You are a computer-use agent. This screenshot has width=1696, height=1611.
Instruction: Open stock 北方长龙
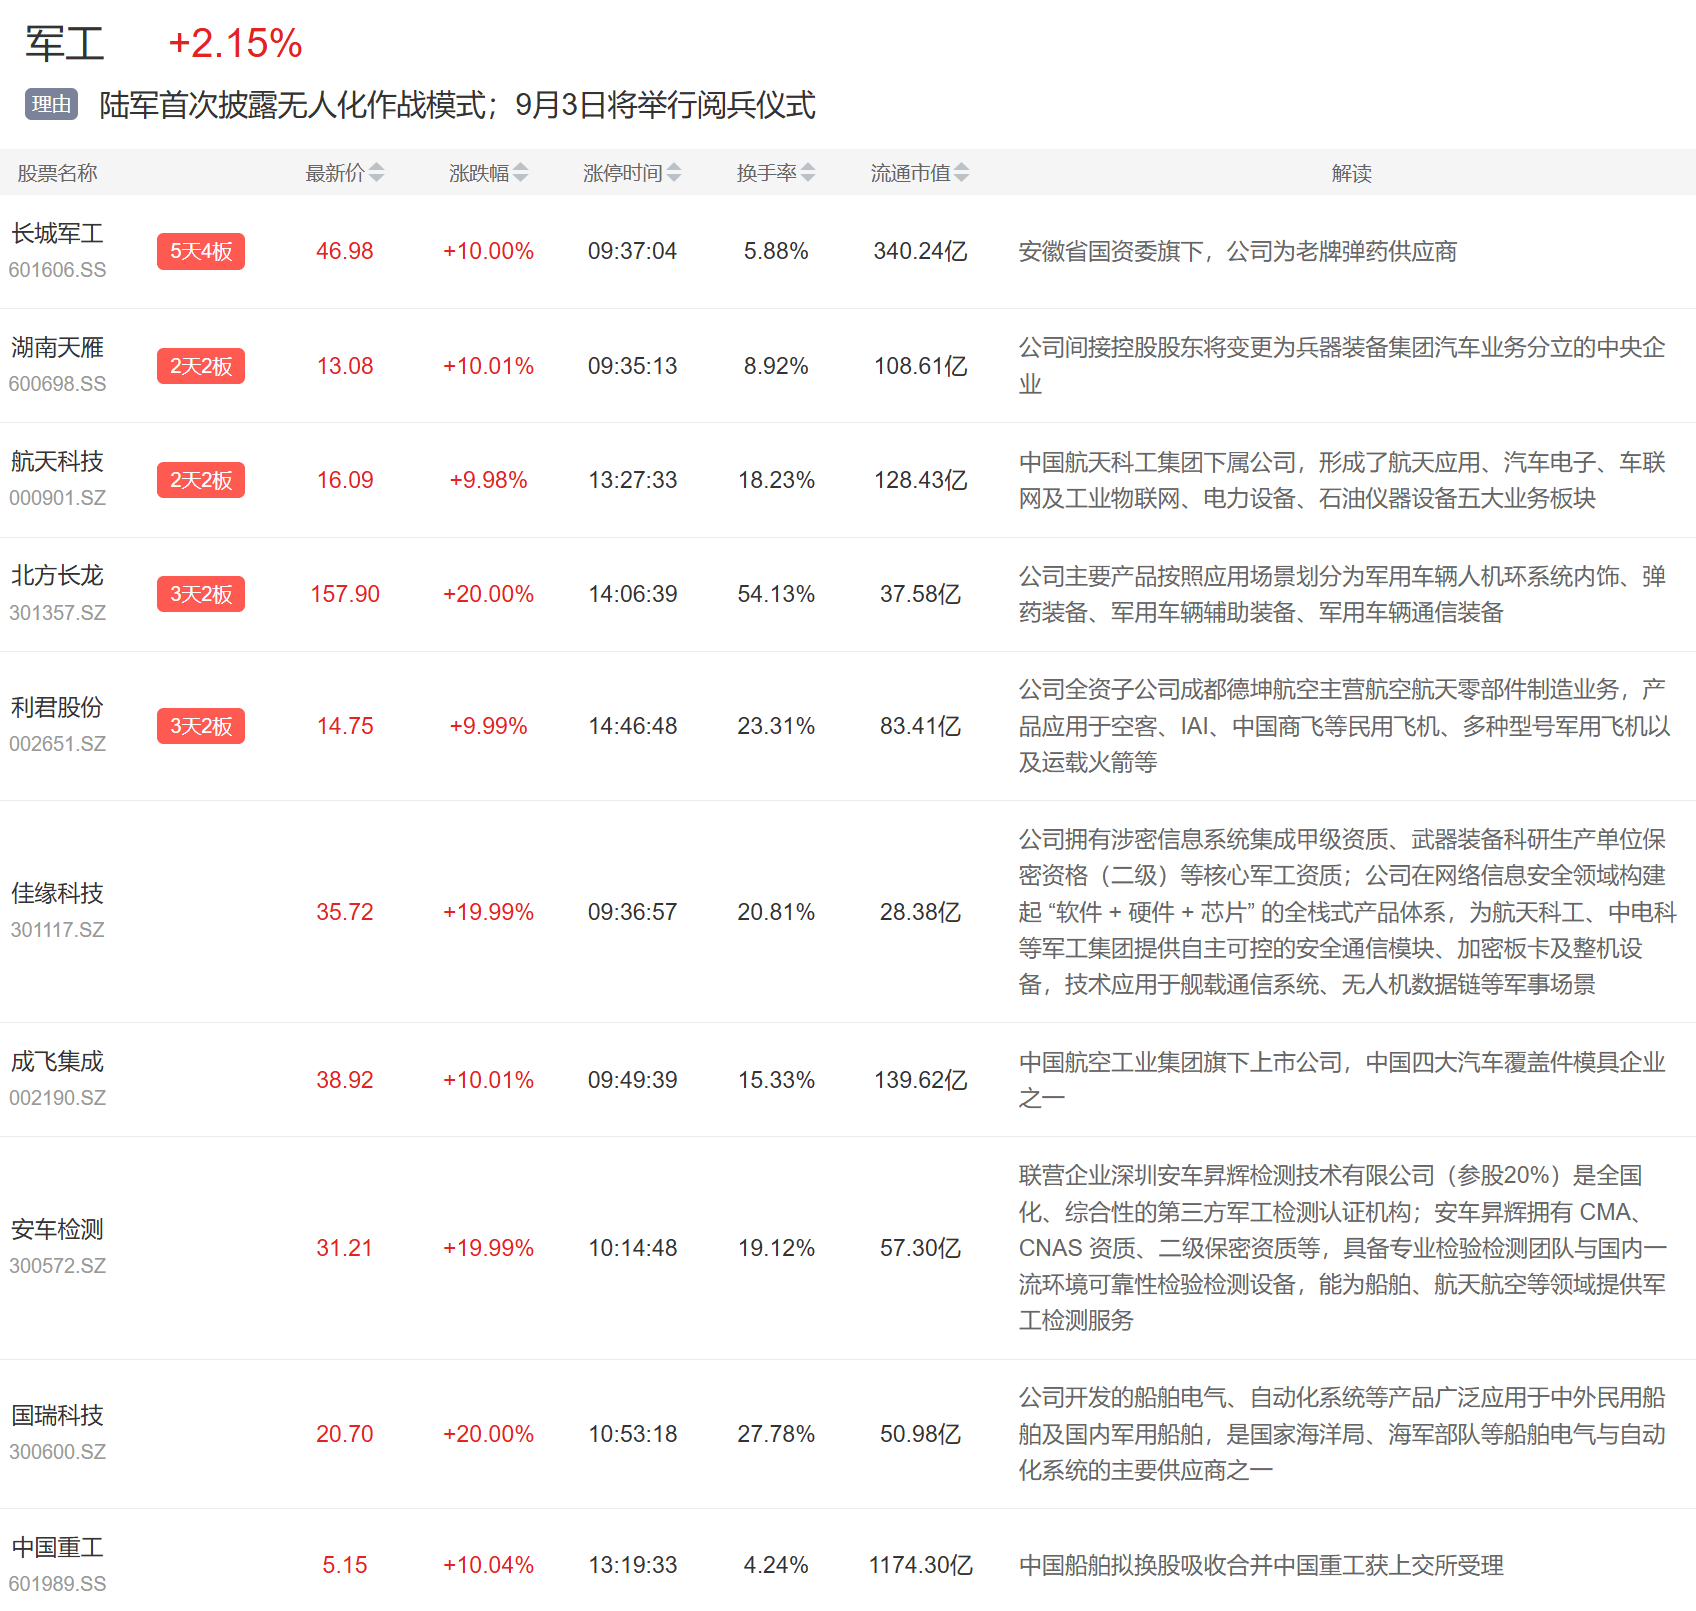(57, 576)
